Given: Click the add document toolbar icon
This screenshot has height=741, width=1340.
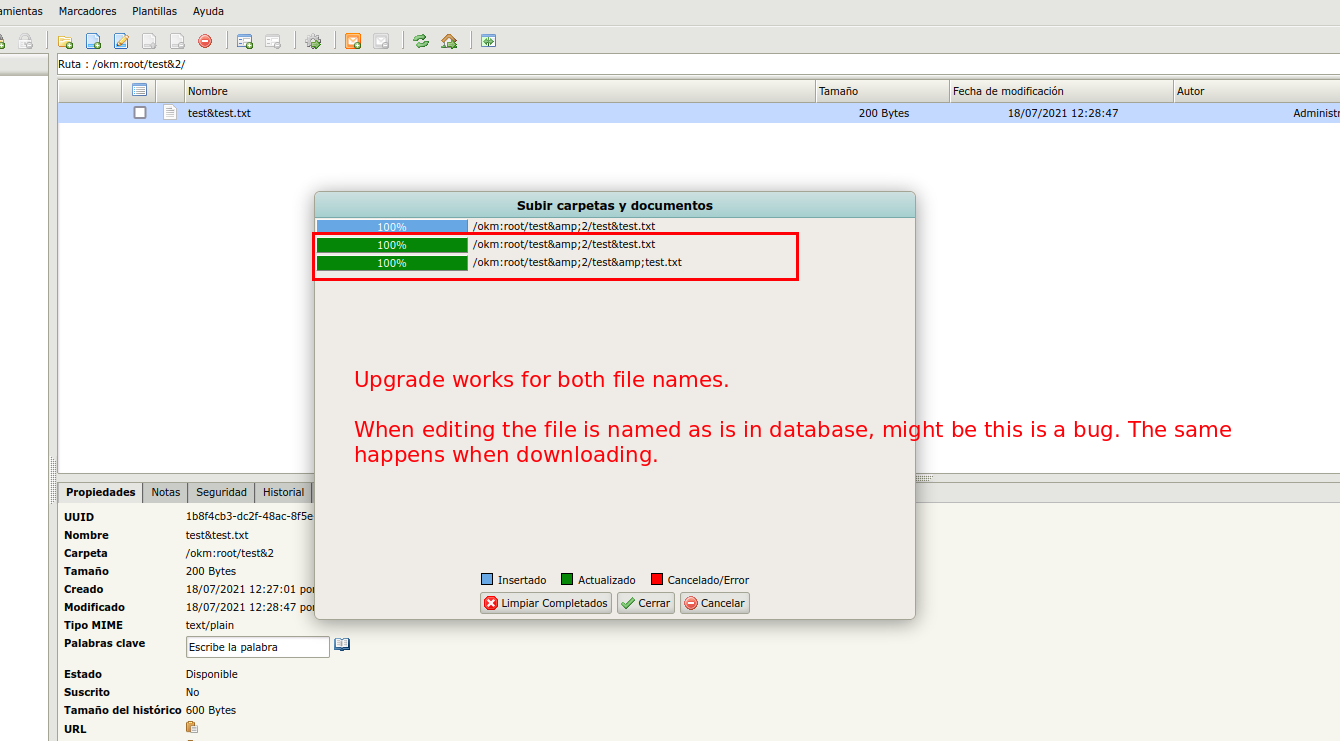Looking at the screenshot, I should pos(93,41).
